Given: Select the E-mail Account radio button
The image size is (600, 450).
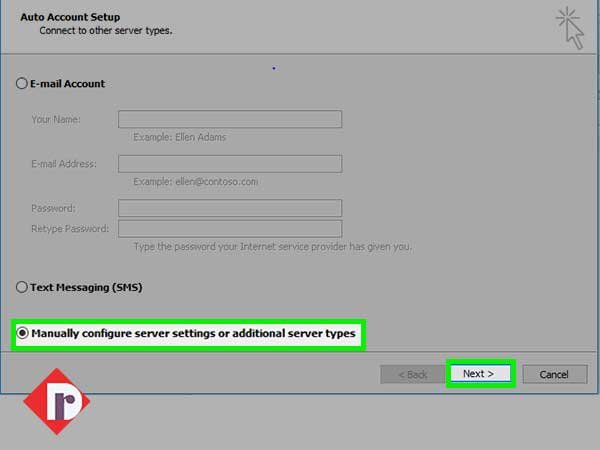Looking at the screenshot, I should click(22, 83).
